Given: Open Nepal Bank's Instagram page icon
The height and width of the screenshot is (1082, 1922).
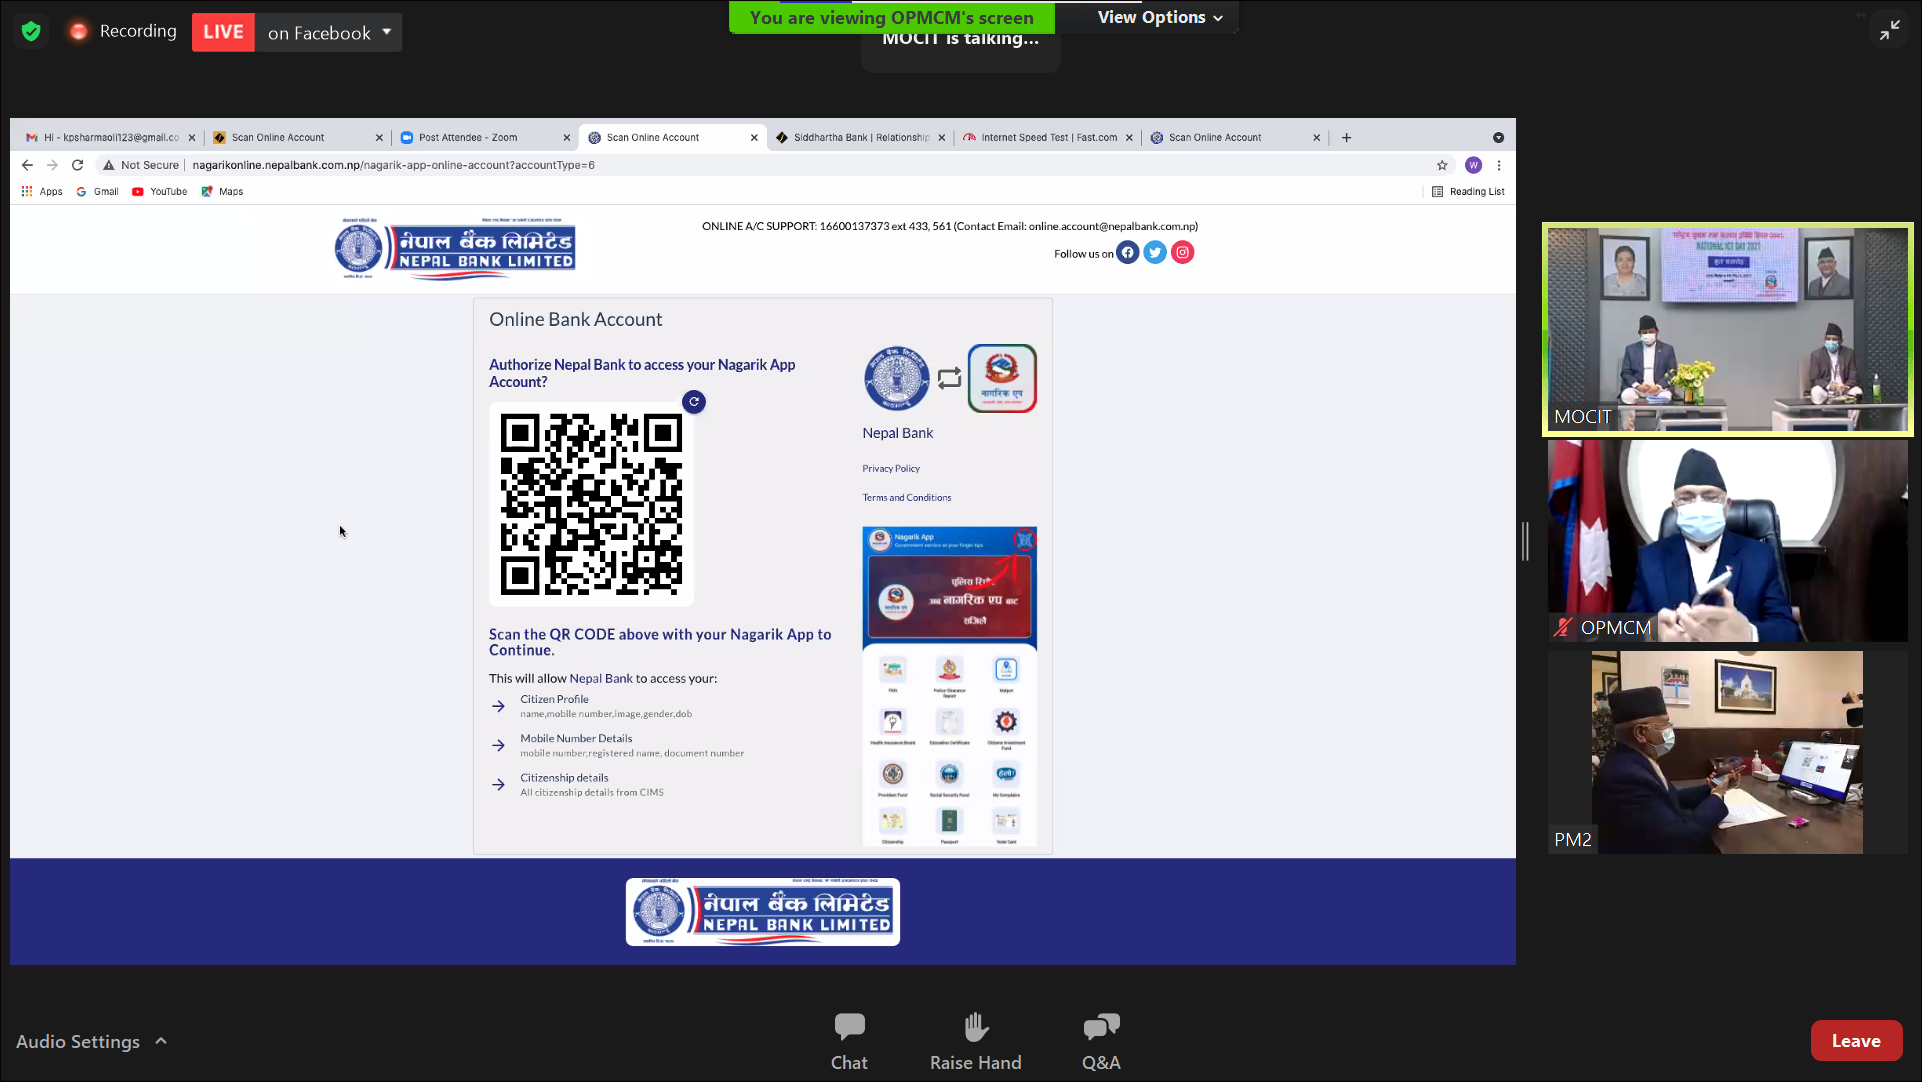Looking at the screenshot, I should point(1182,252).
